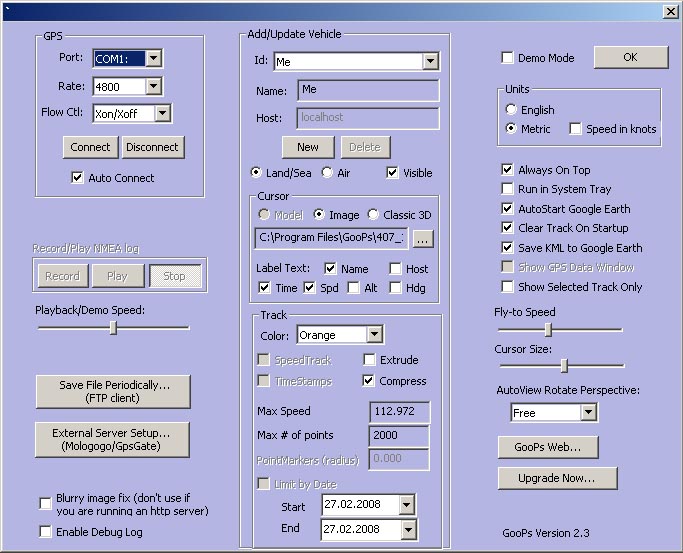Click the Max Speed field

click(x=399, y=412)
